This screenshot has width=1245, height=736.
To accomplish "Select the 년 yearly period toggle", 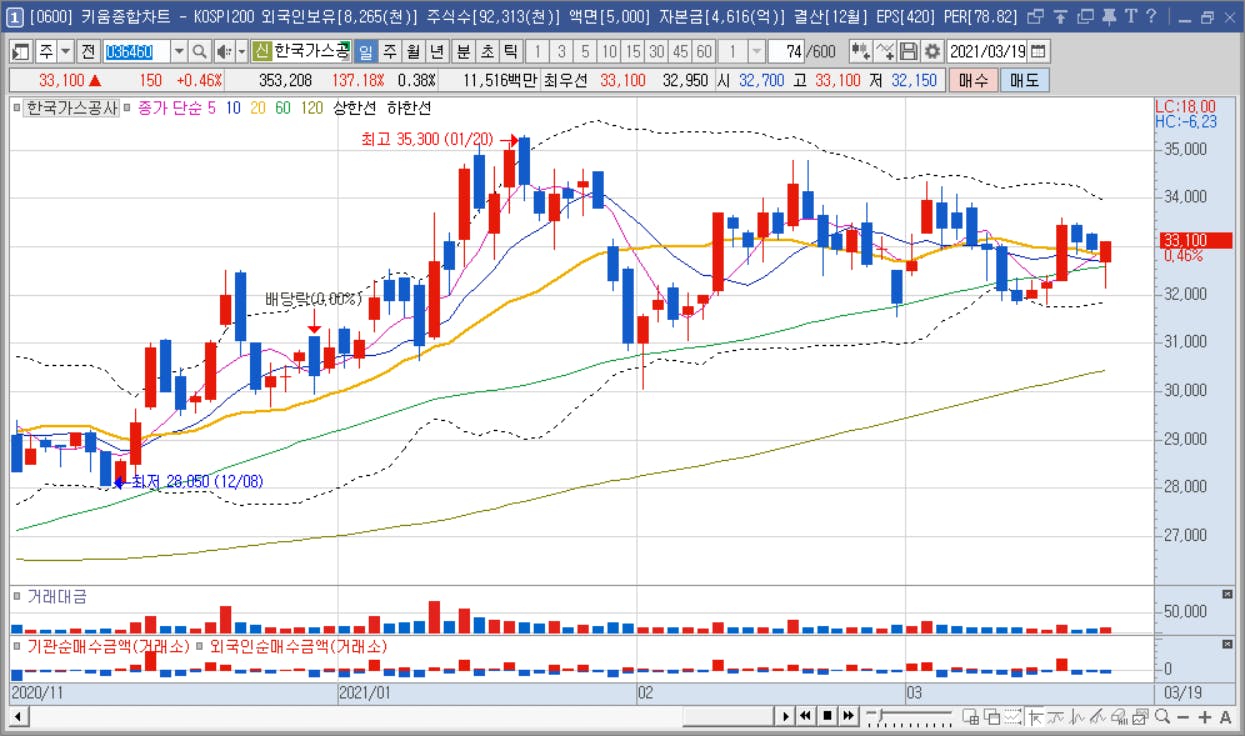I will [x=437, y=51].
